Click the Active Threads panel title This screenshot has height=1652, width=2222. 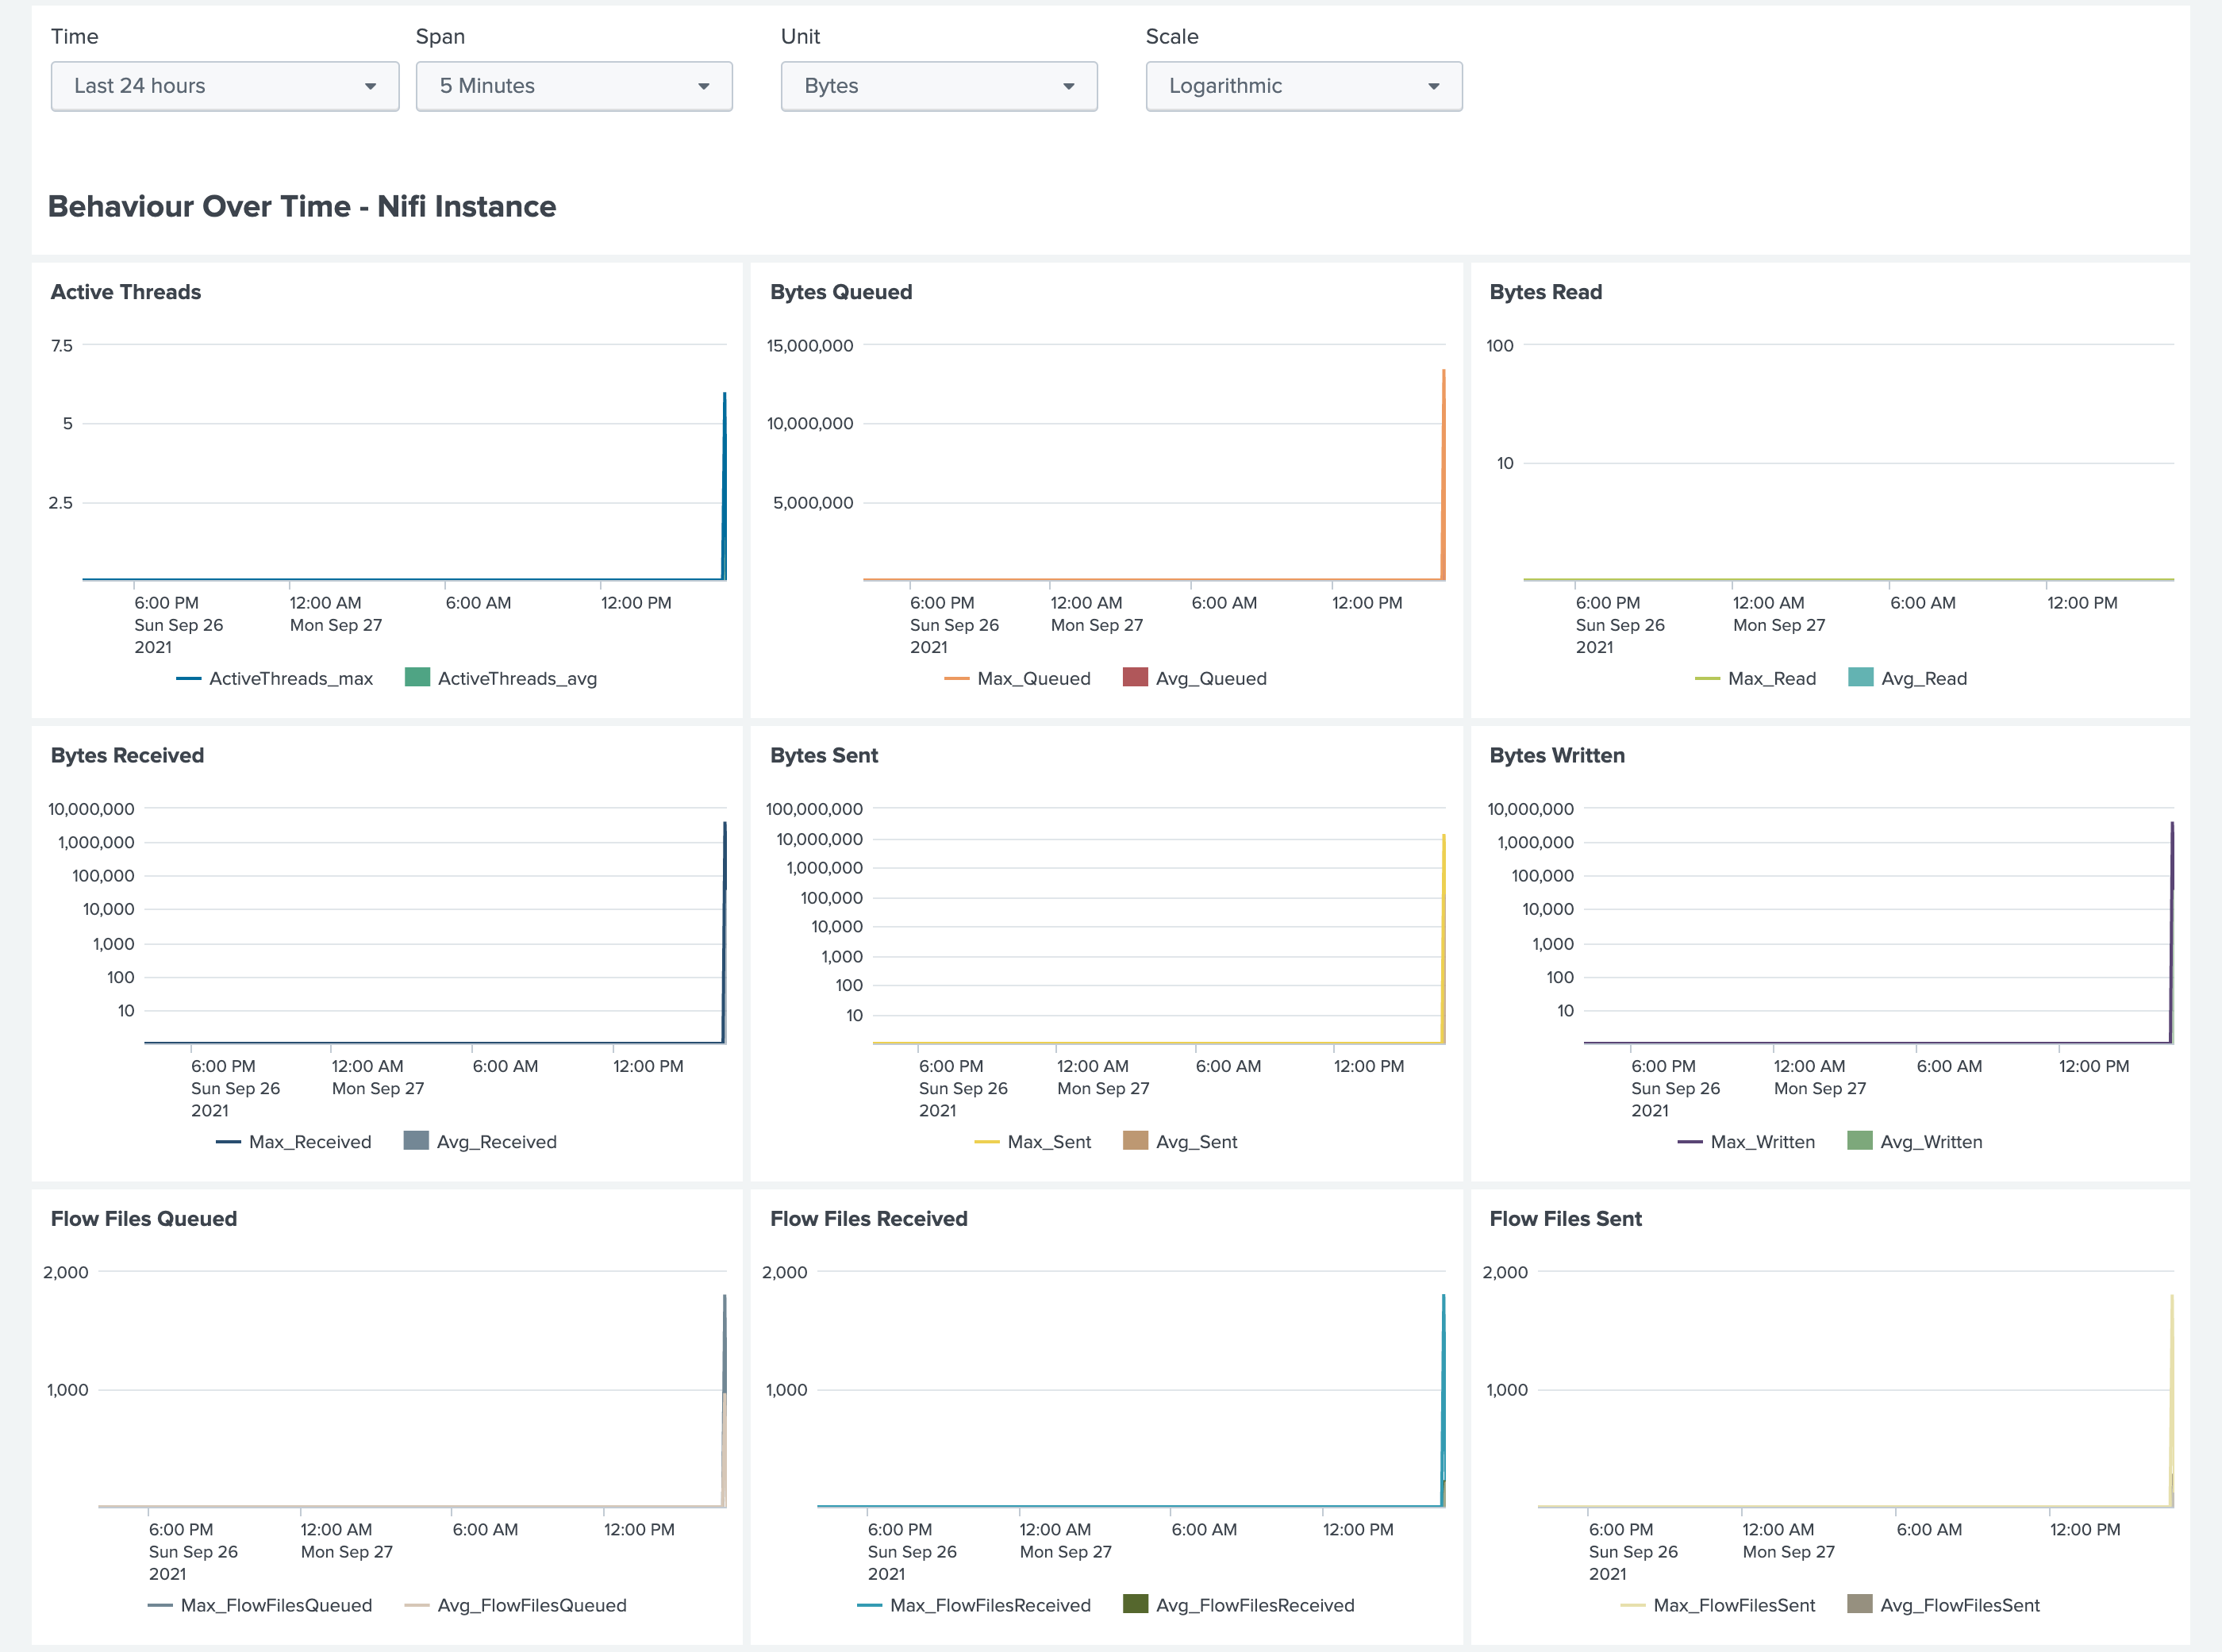[126, 292]
